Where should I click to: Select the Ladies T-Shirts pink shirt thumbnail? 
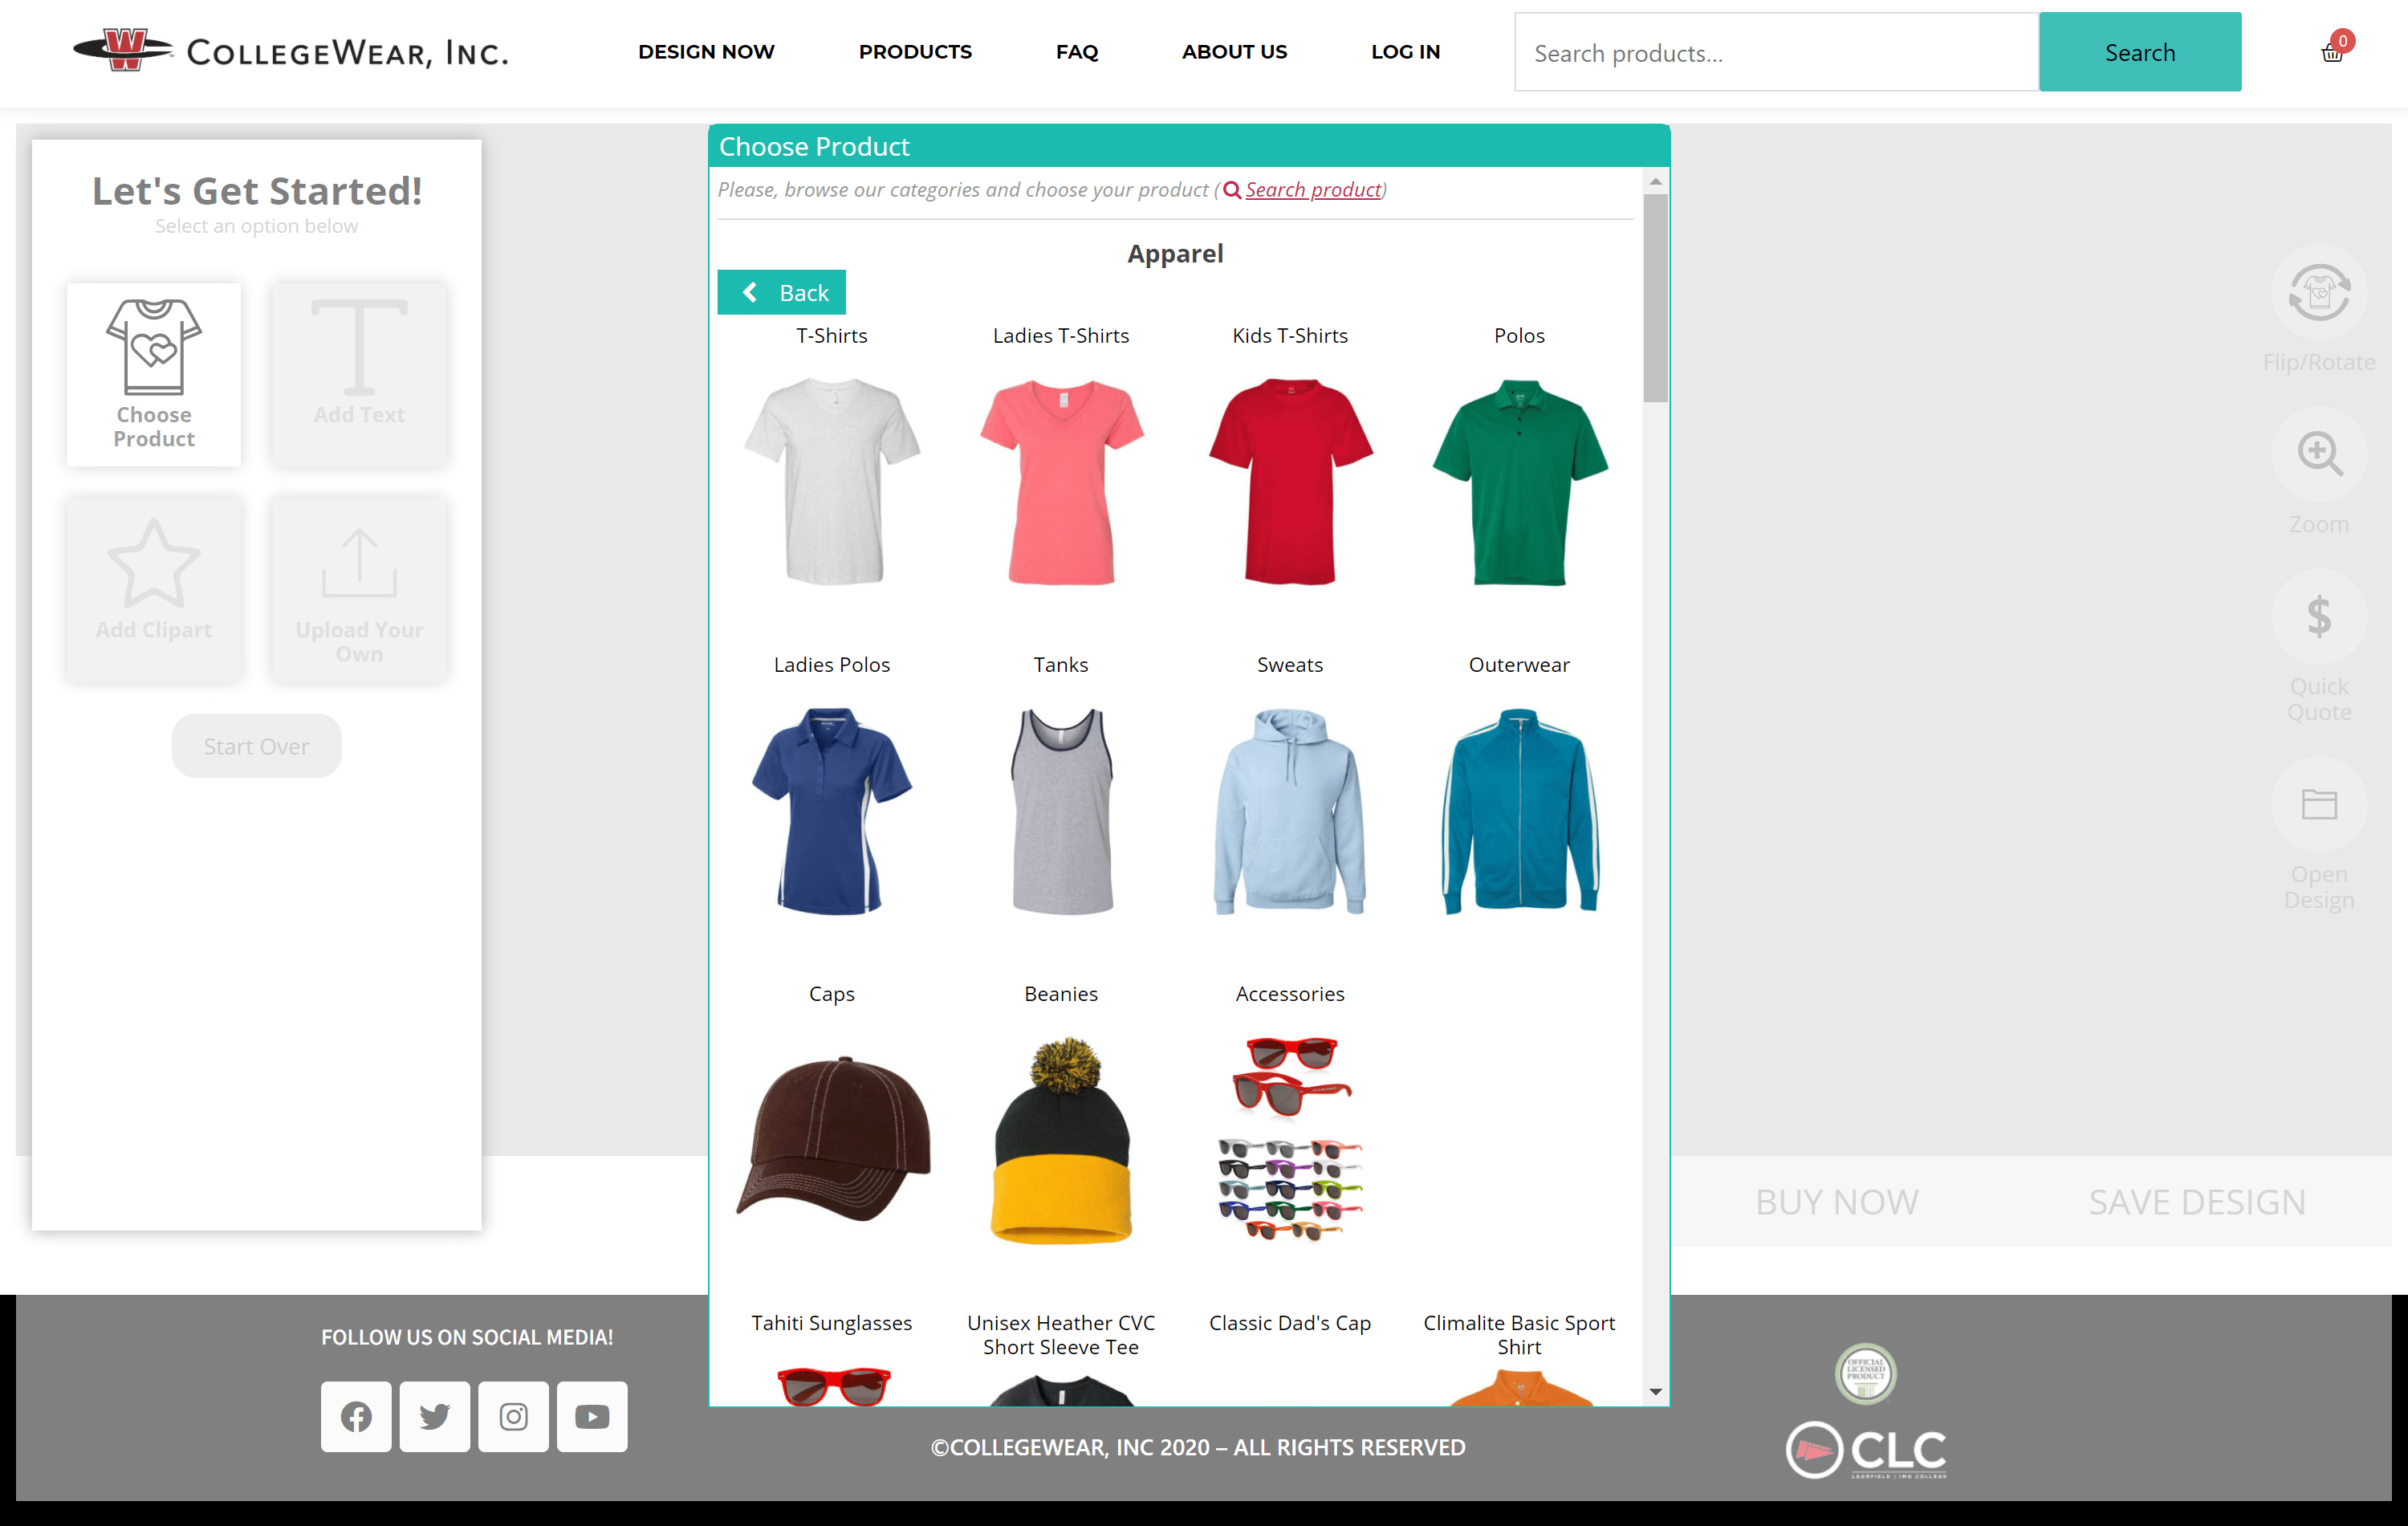1061,481
